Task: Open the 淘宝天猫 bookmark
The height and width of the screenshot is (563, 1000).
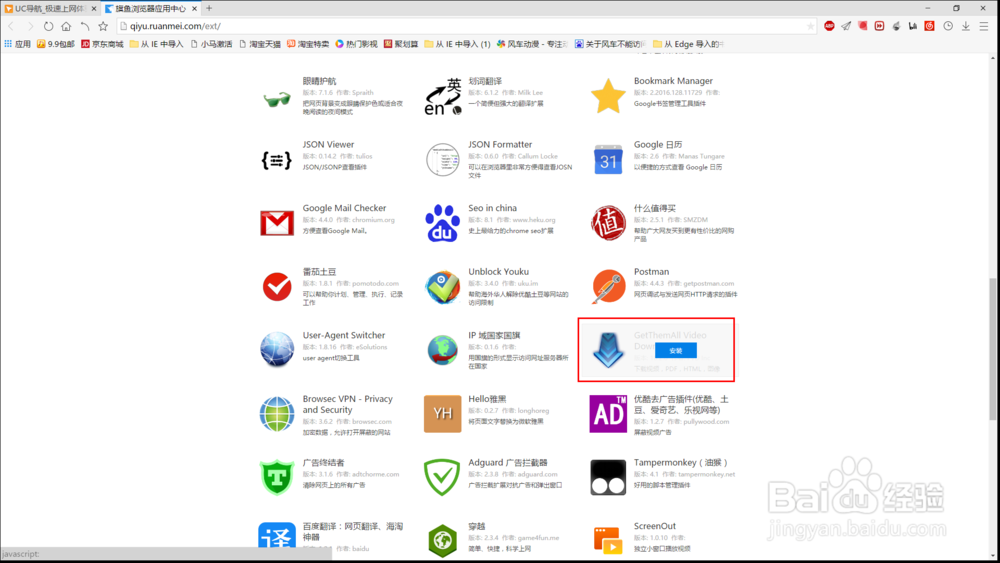Action: (x=260, y=44)
